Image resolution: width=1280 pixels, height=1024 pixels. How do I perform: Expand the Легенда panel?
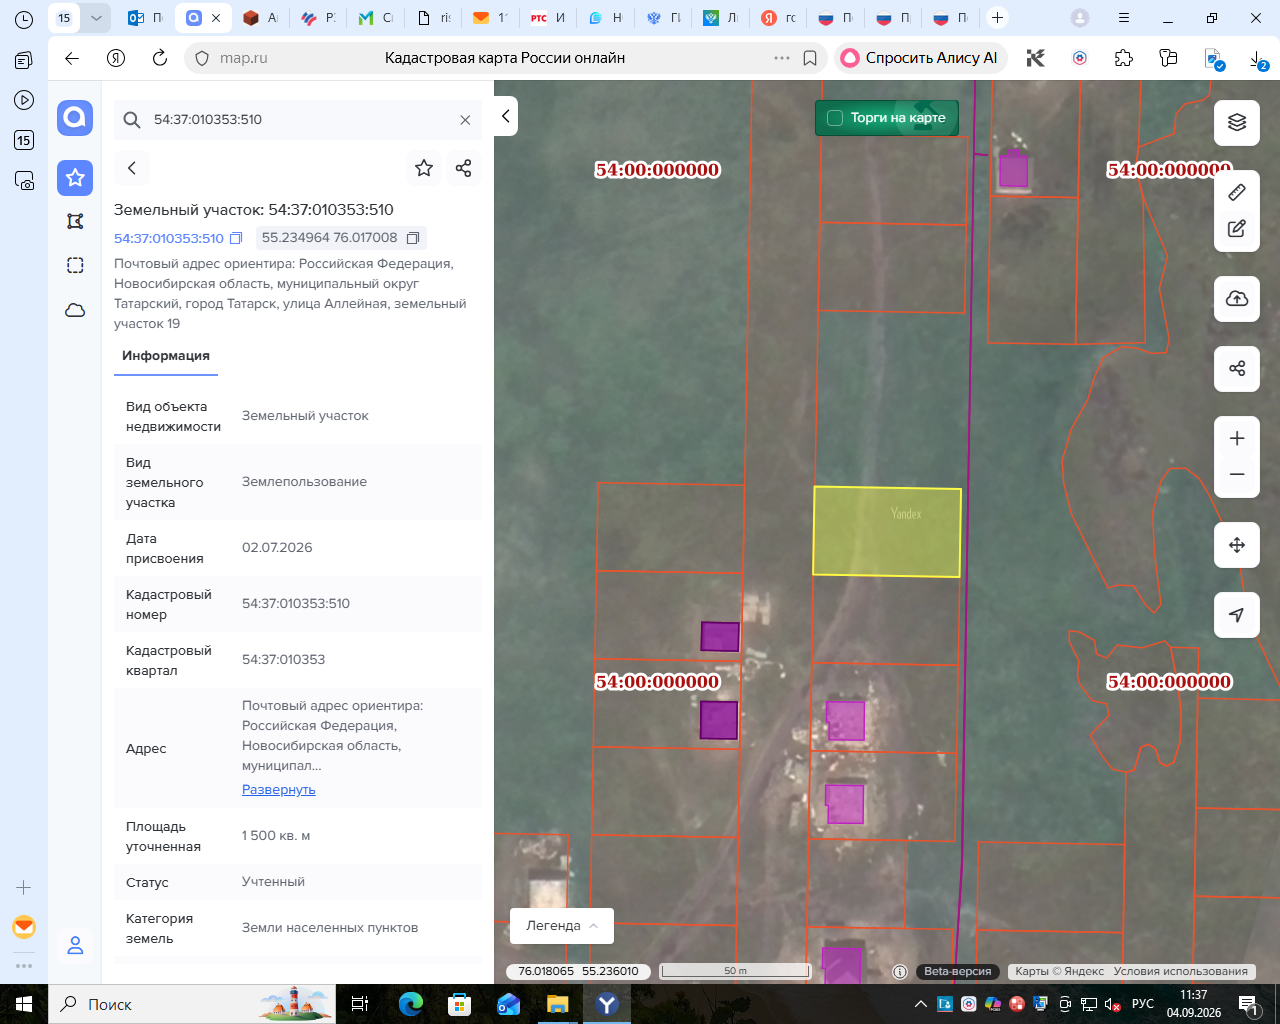[x=562, y=926]
